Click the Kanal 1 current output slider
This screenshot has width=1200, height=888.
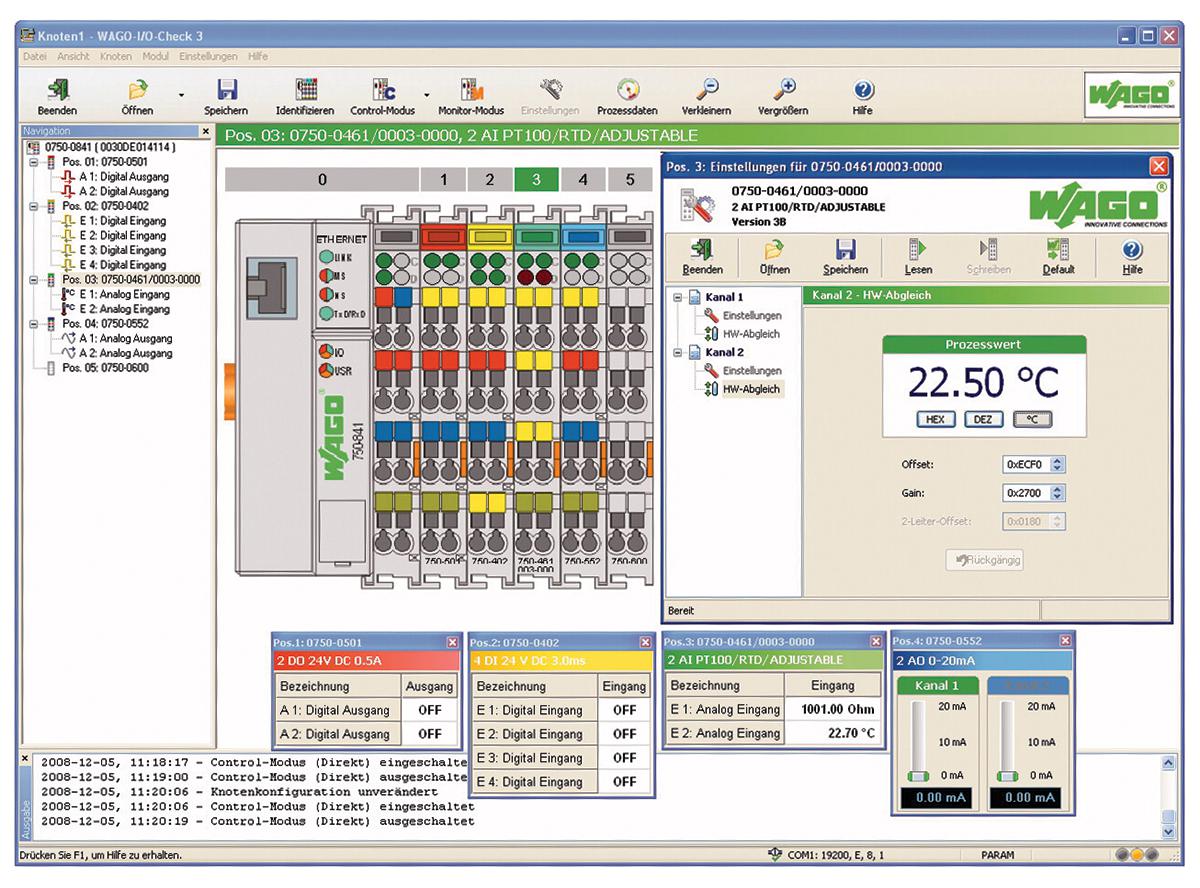(x=918, y=776)
